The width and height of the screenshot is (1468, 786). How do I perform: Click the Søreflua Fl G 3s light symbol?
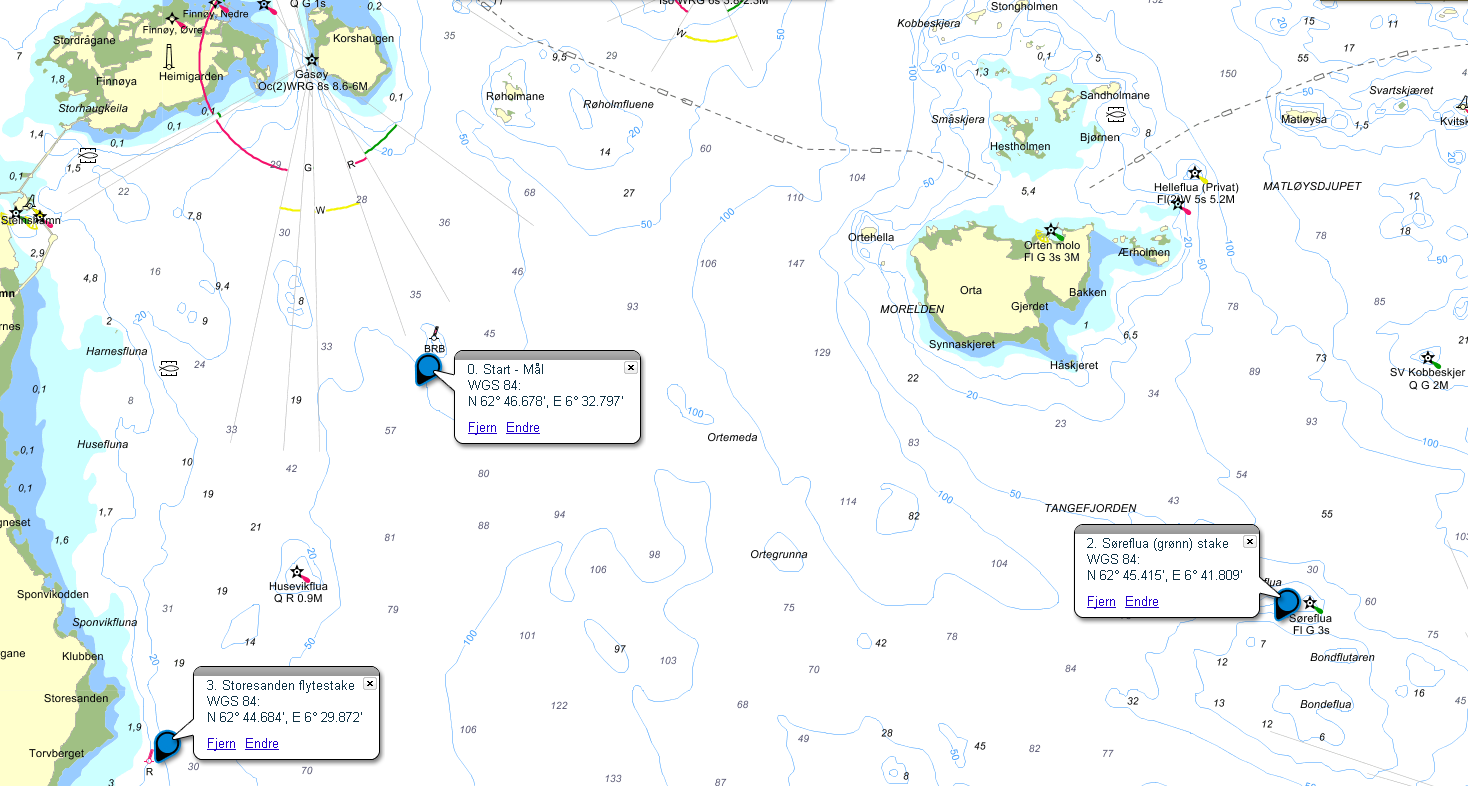point(1310,603)
